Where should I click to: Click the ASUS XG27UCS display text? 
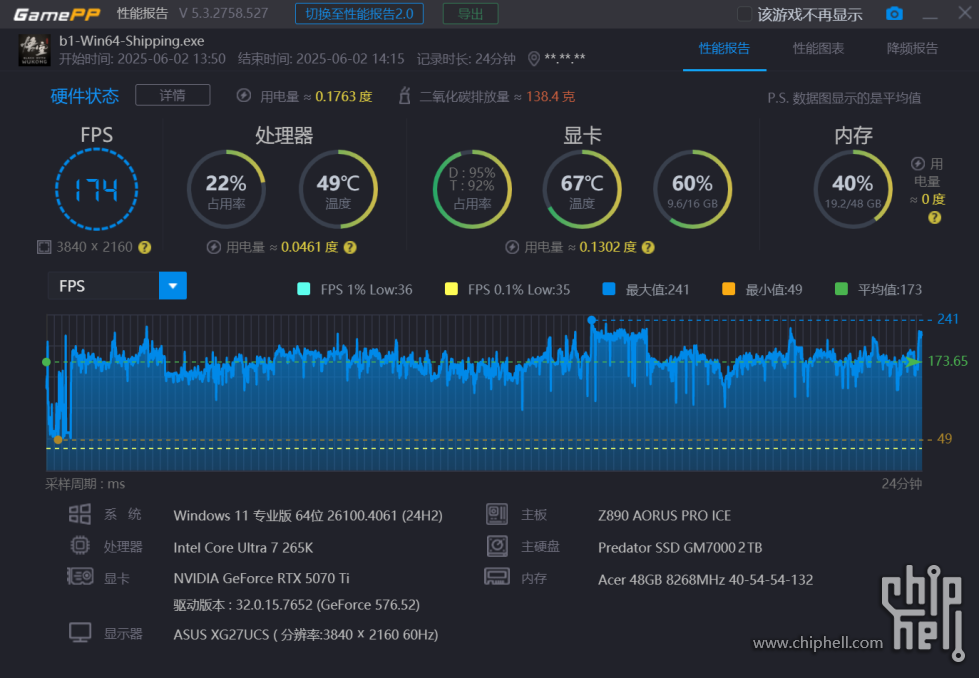(306, 635)
